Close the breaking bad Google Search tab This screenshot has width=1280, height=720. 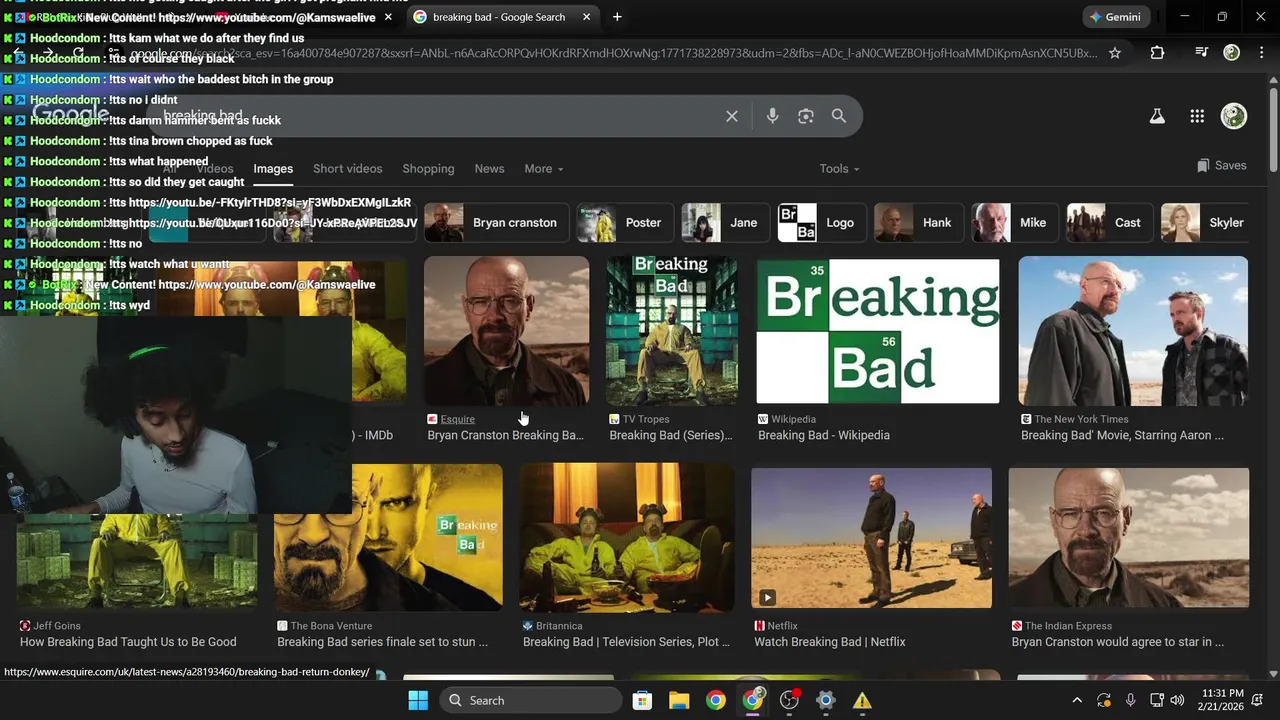pyautogui.click(x=586, y=17)
